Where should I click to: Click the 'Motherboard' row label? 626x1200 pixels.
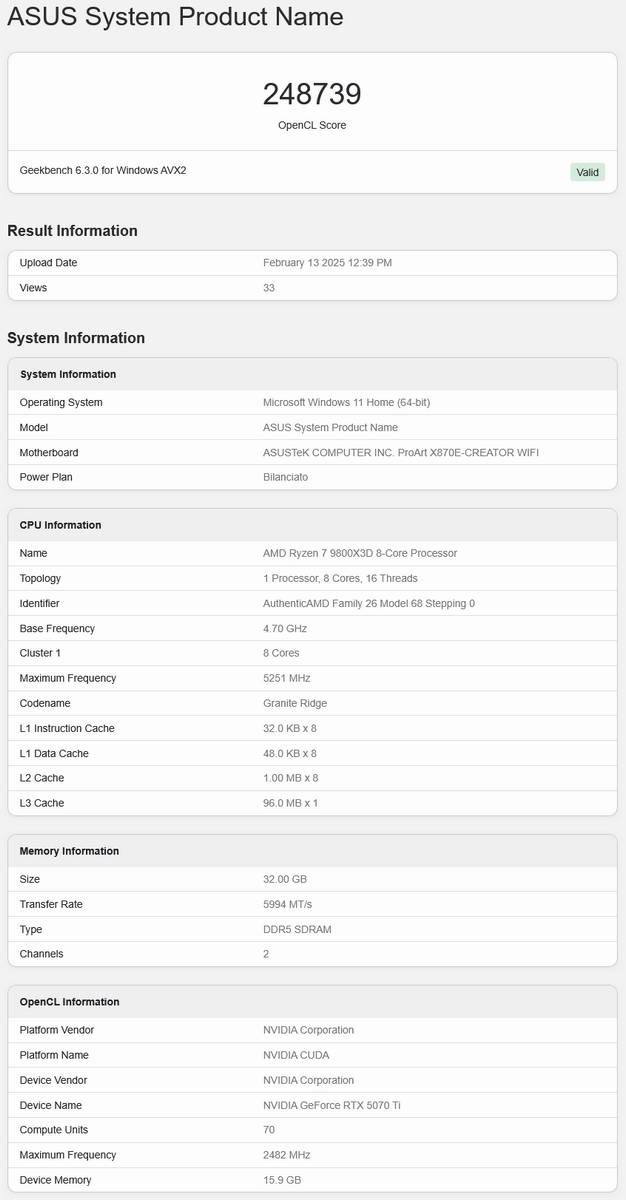coord(49,452)
